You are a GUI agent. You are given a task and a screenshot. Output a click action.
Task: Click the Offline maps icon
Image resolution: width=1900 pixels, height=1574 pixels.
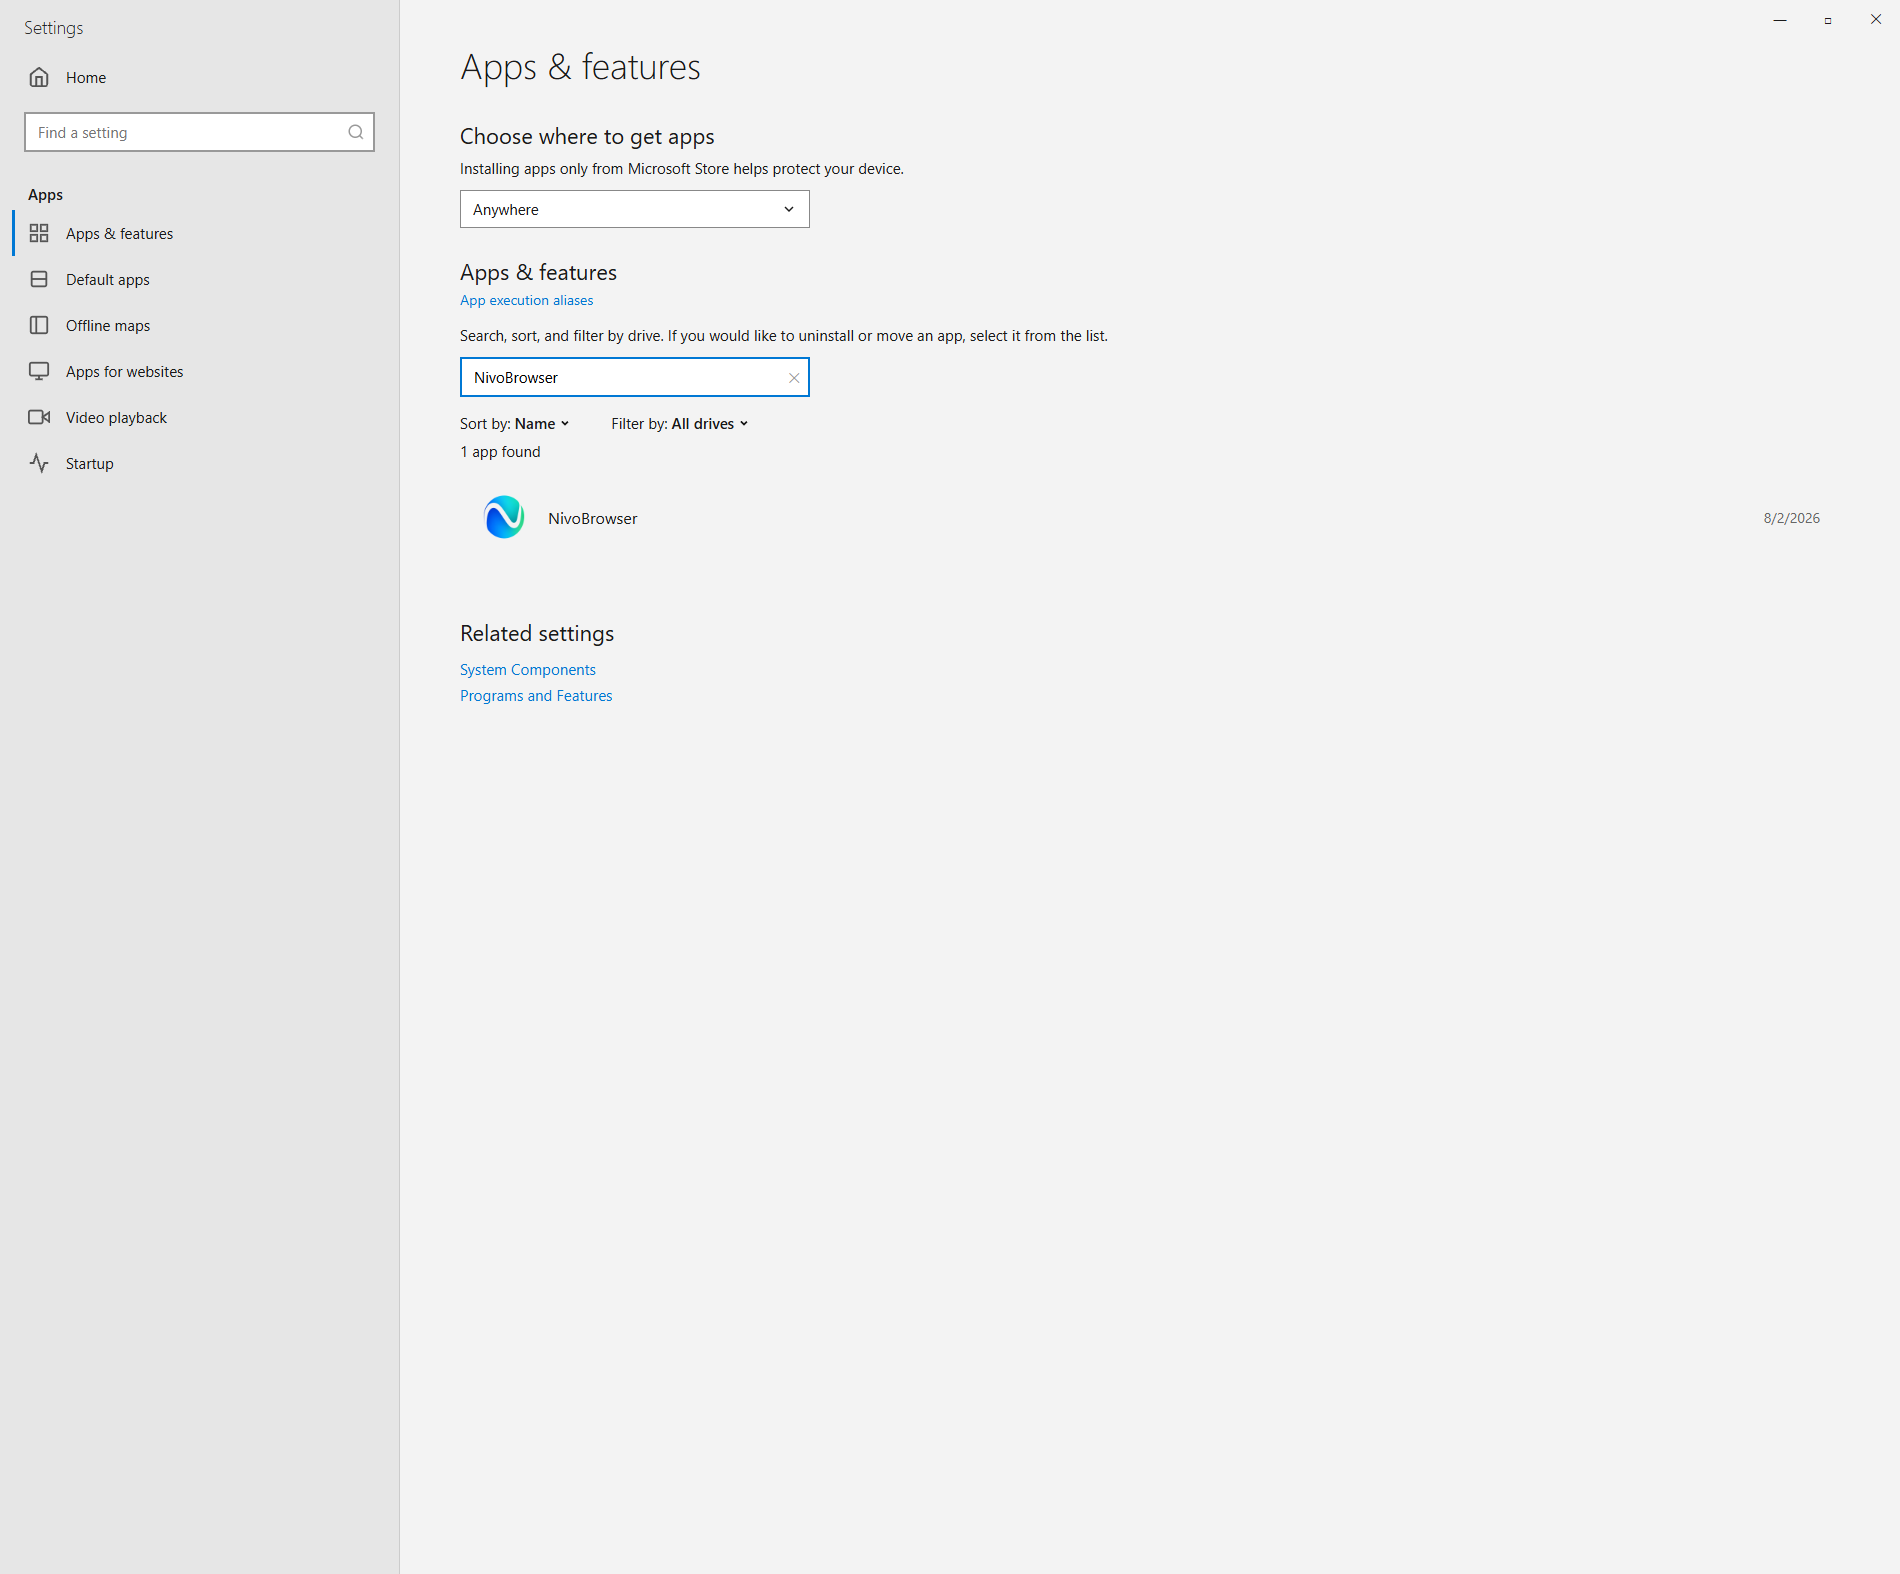click(39, 325)
